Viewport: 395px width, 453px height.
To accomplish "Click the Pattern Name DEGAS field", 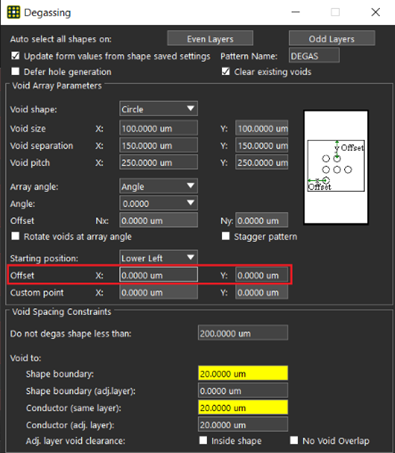I will [x=314, y=56].
